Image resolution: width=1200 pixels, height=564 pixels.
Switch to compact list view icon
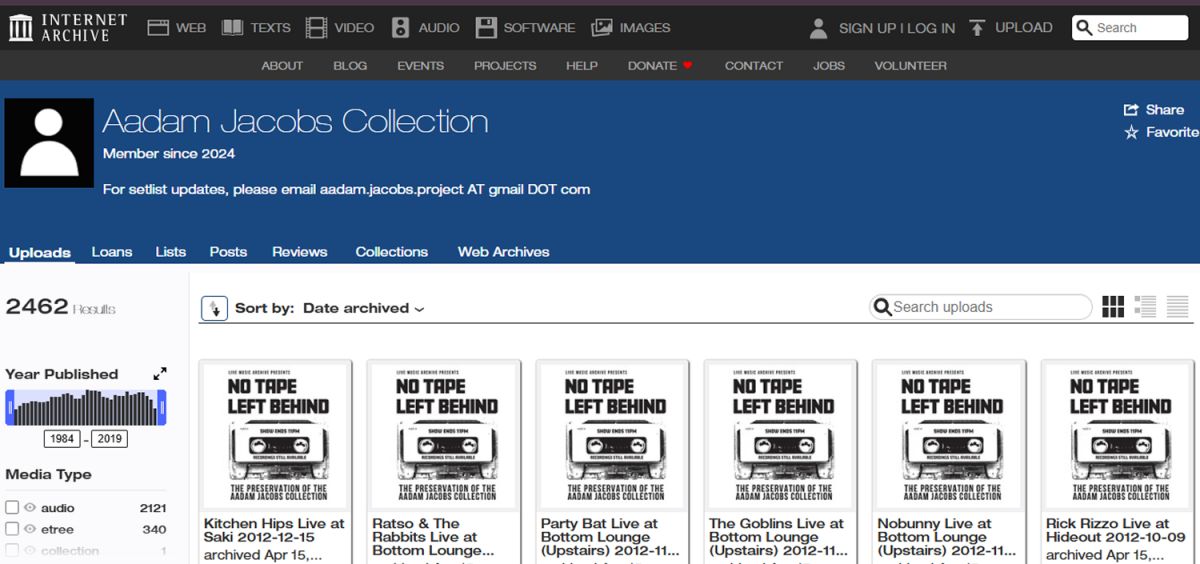click(1178, 307)
